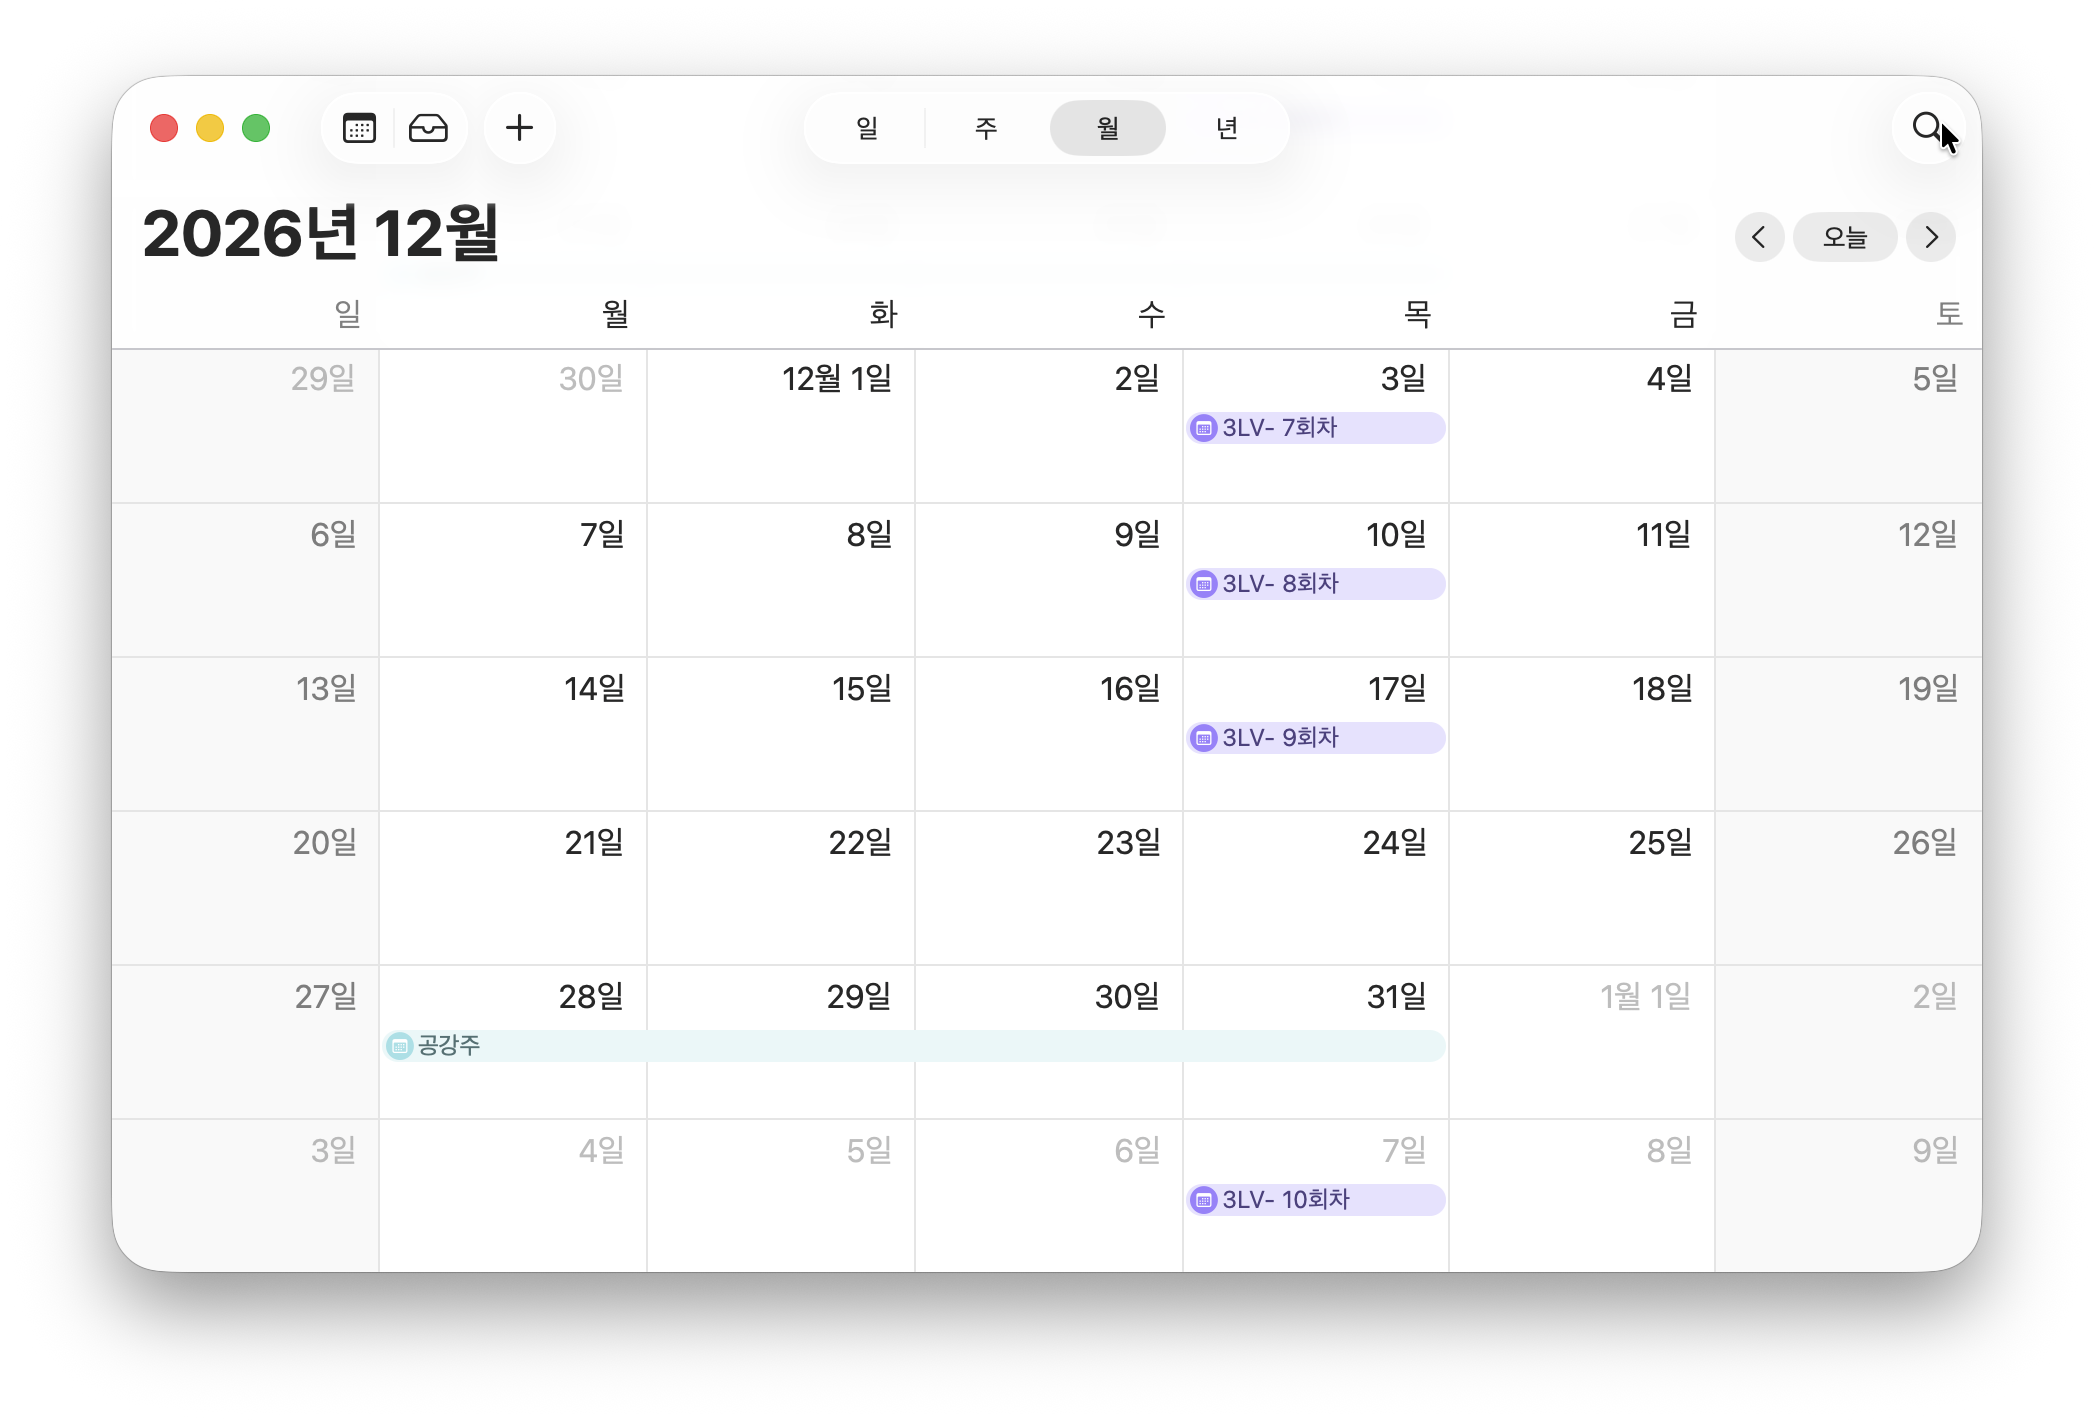Select the 20일 Sunday cell
This screenshot has width=2094, height=1420.
[246, 888]
